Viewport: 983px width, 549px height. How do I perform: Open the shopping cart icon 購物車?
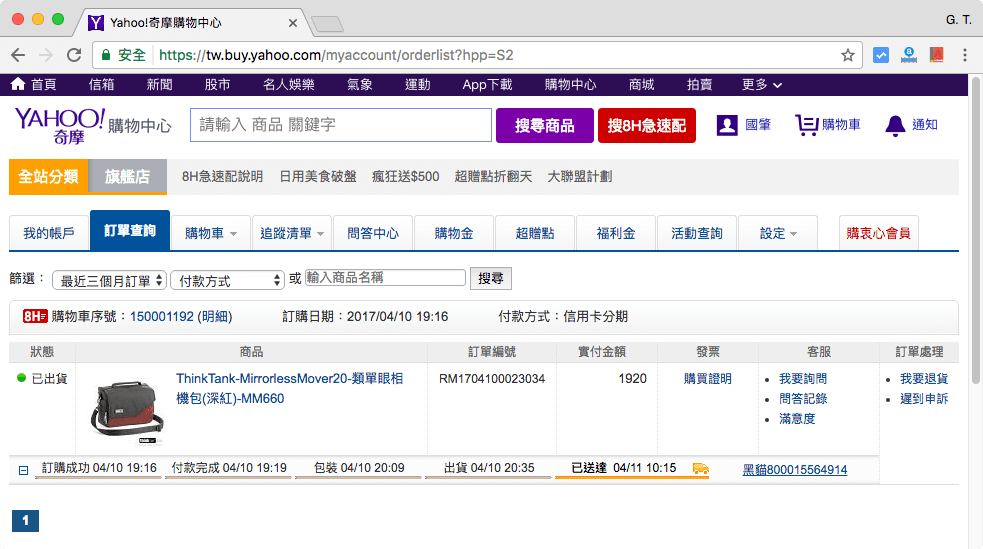(806, 125)
